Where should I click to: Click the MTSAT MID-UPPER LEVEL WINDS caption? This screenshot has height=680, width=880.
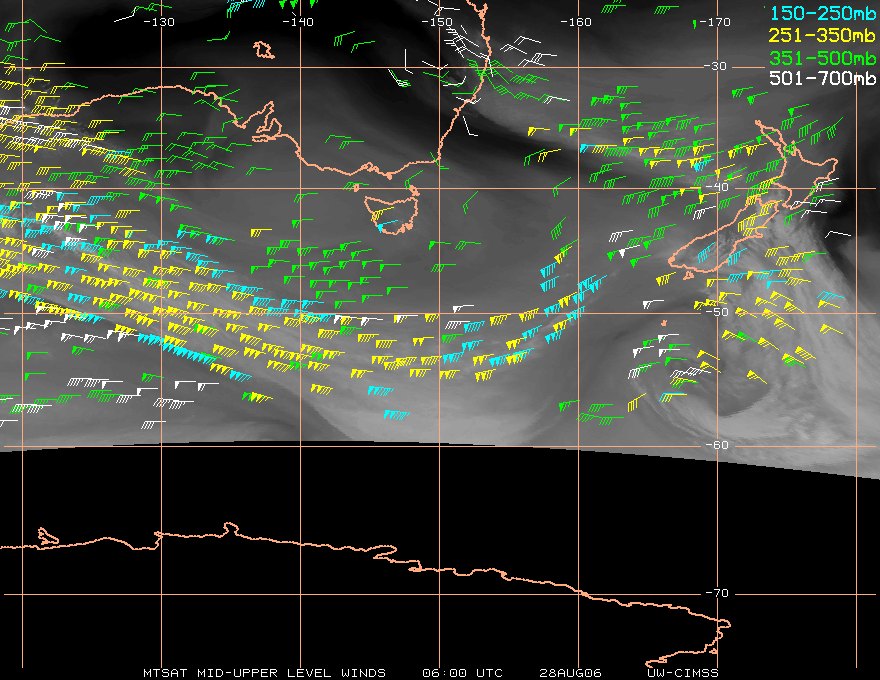tap(264, 673)
